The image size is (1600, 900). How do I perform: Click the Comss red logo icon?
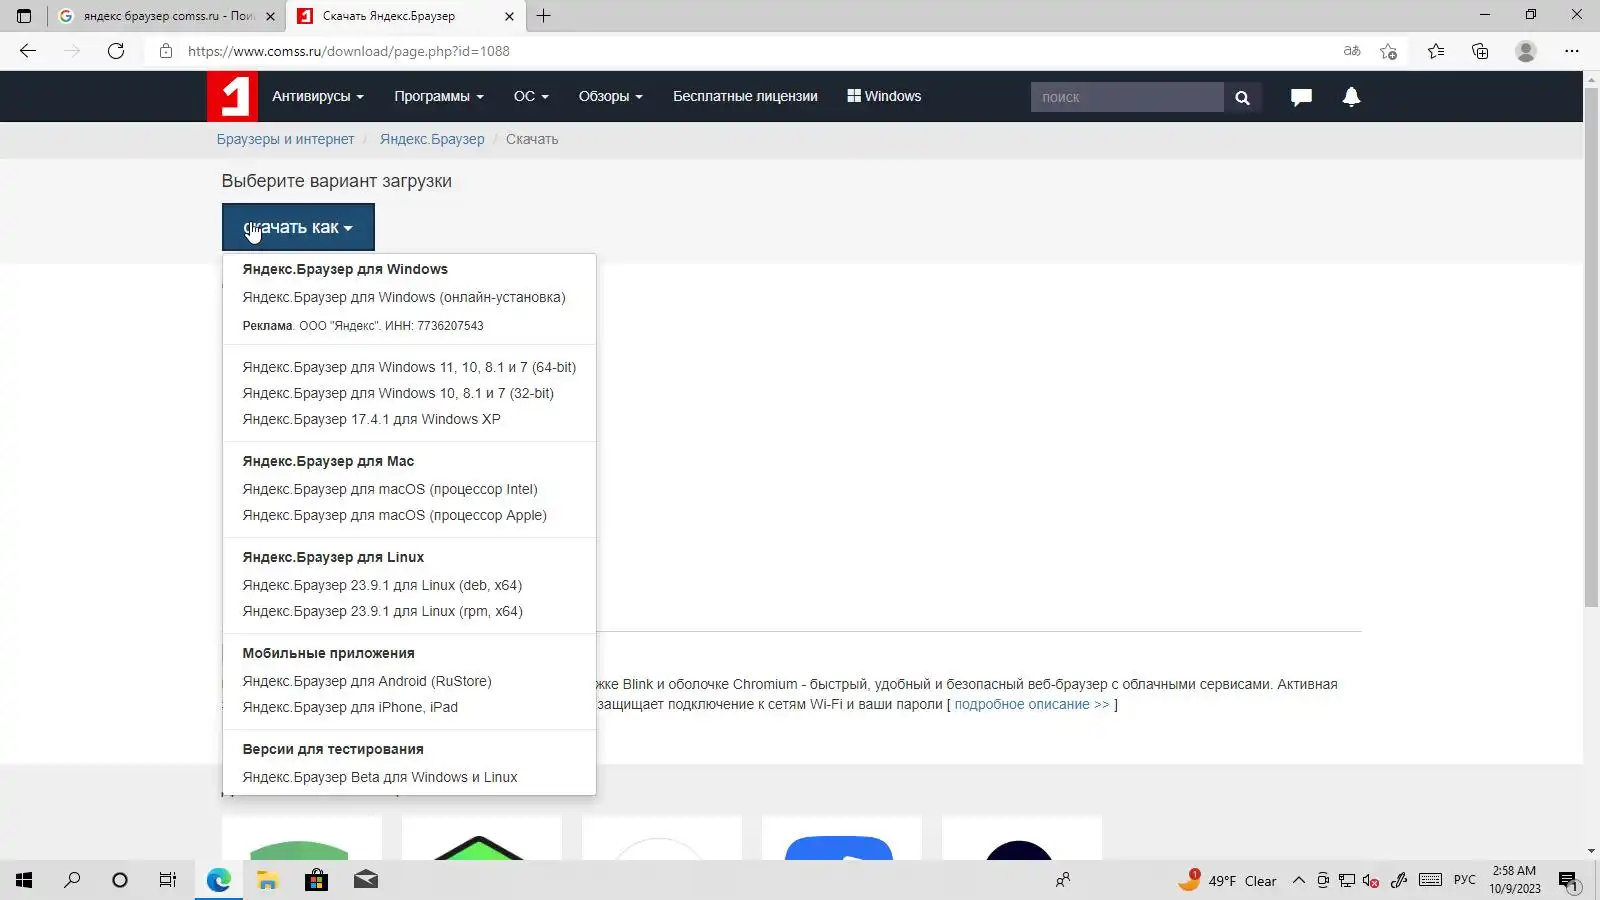click(x=232, y=96)
